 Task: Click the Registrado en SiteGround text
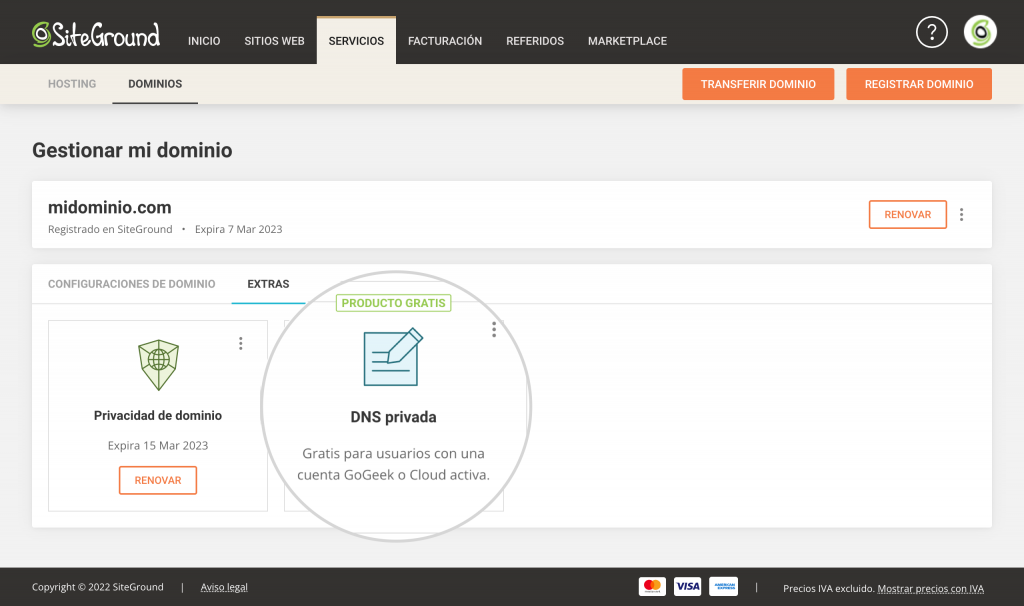[x=110, y=229]
